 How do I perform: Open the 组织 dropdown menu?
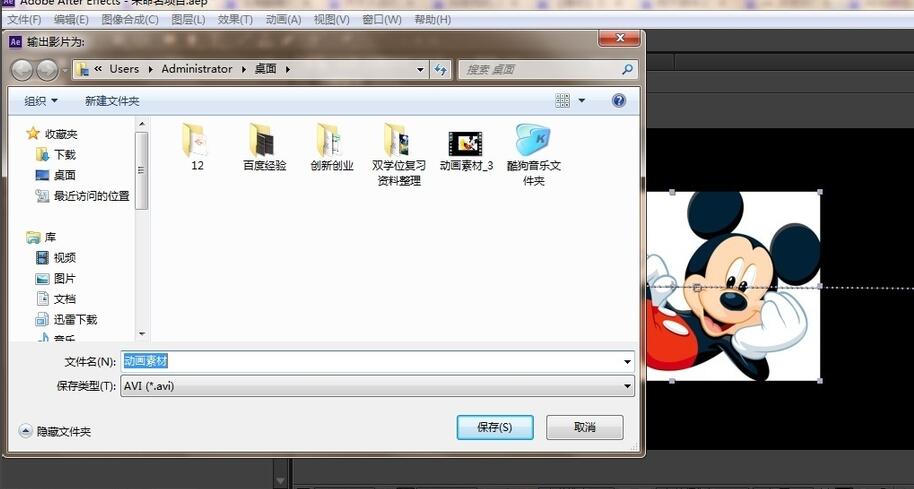click(41, 101)
